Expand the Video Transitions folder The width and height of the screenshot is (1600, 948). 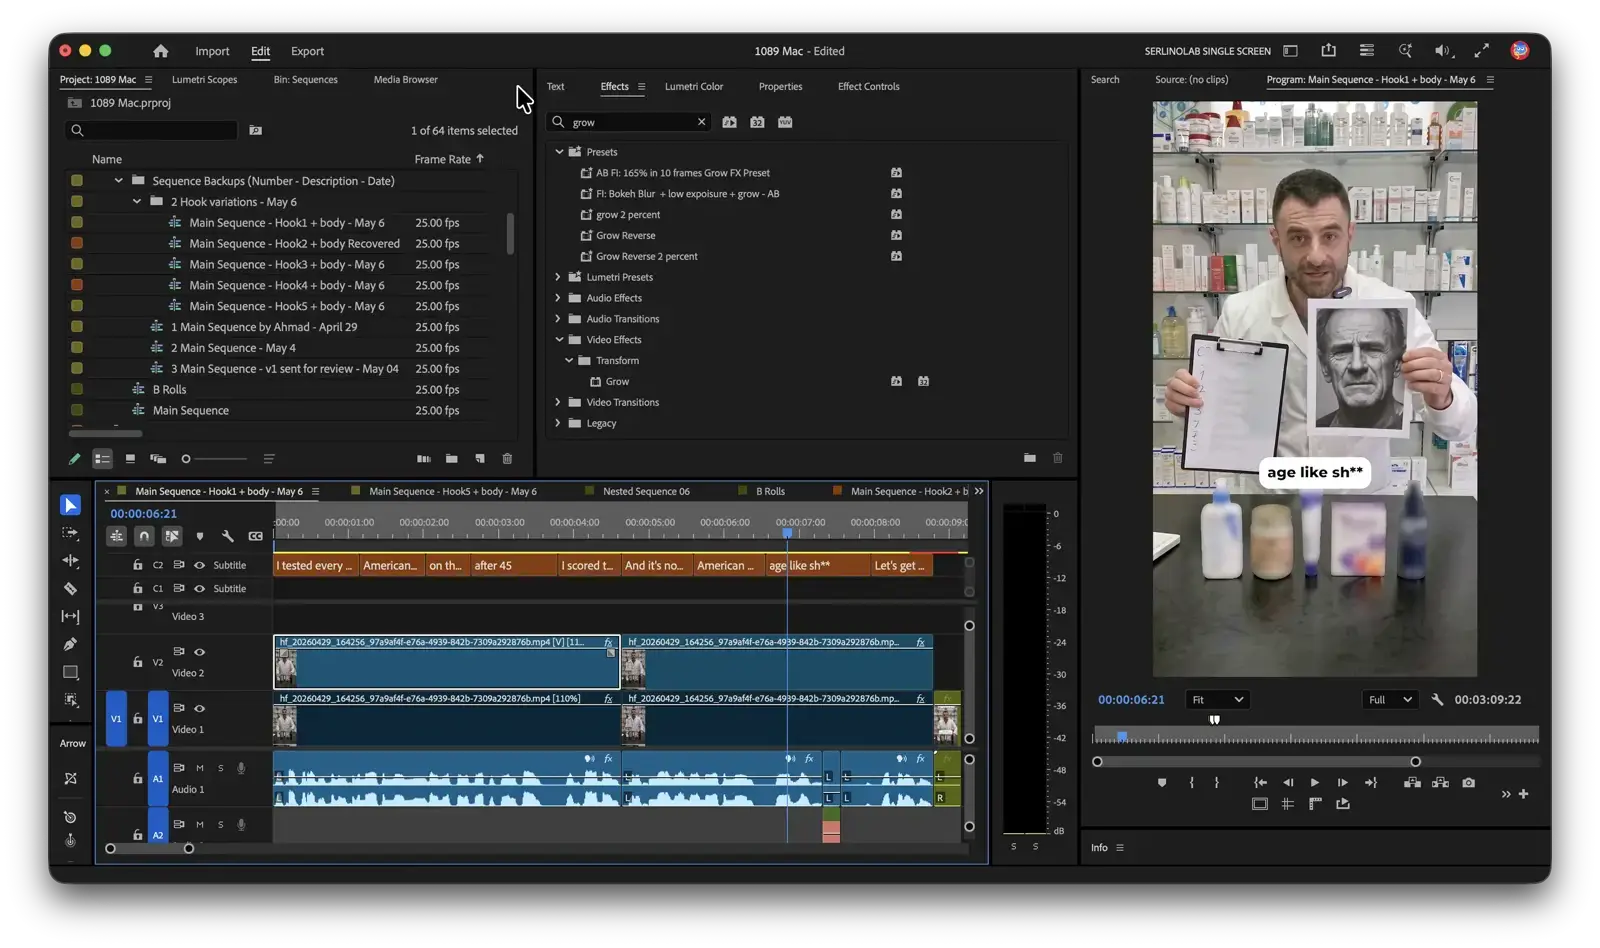[558, 402]
